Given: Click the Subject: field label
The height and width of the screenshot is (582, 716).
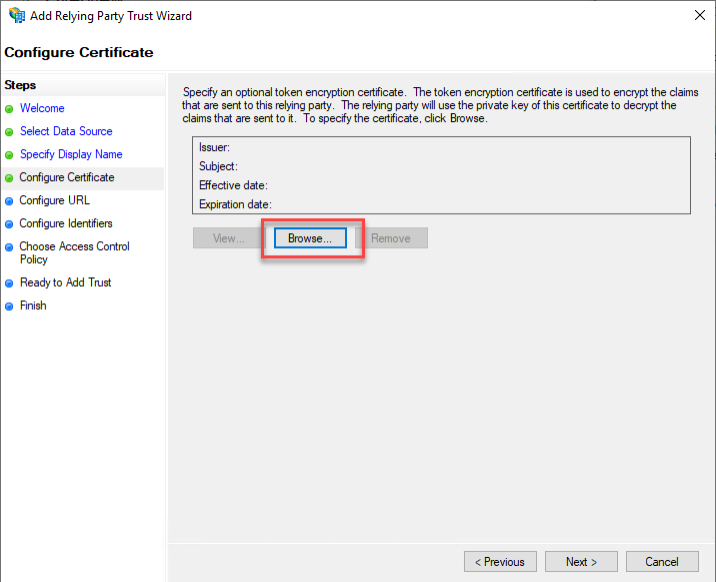Looking at the screenshot, I should (218, 166).
